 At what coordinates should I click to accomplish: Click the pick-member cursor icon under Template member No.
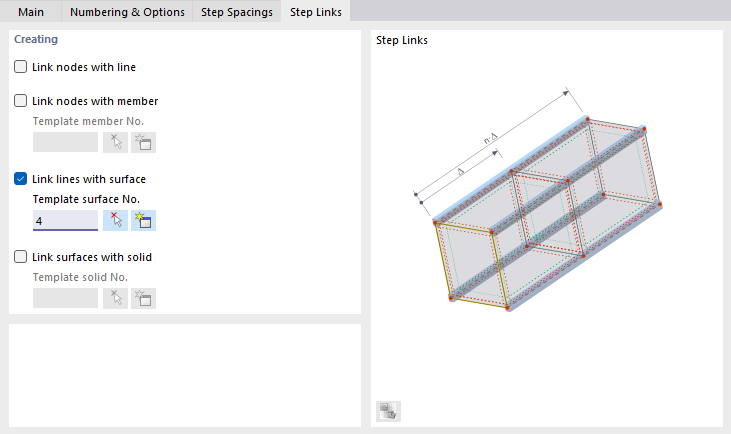[x=116, y=142]
